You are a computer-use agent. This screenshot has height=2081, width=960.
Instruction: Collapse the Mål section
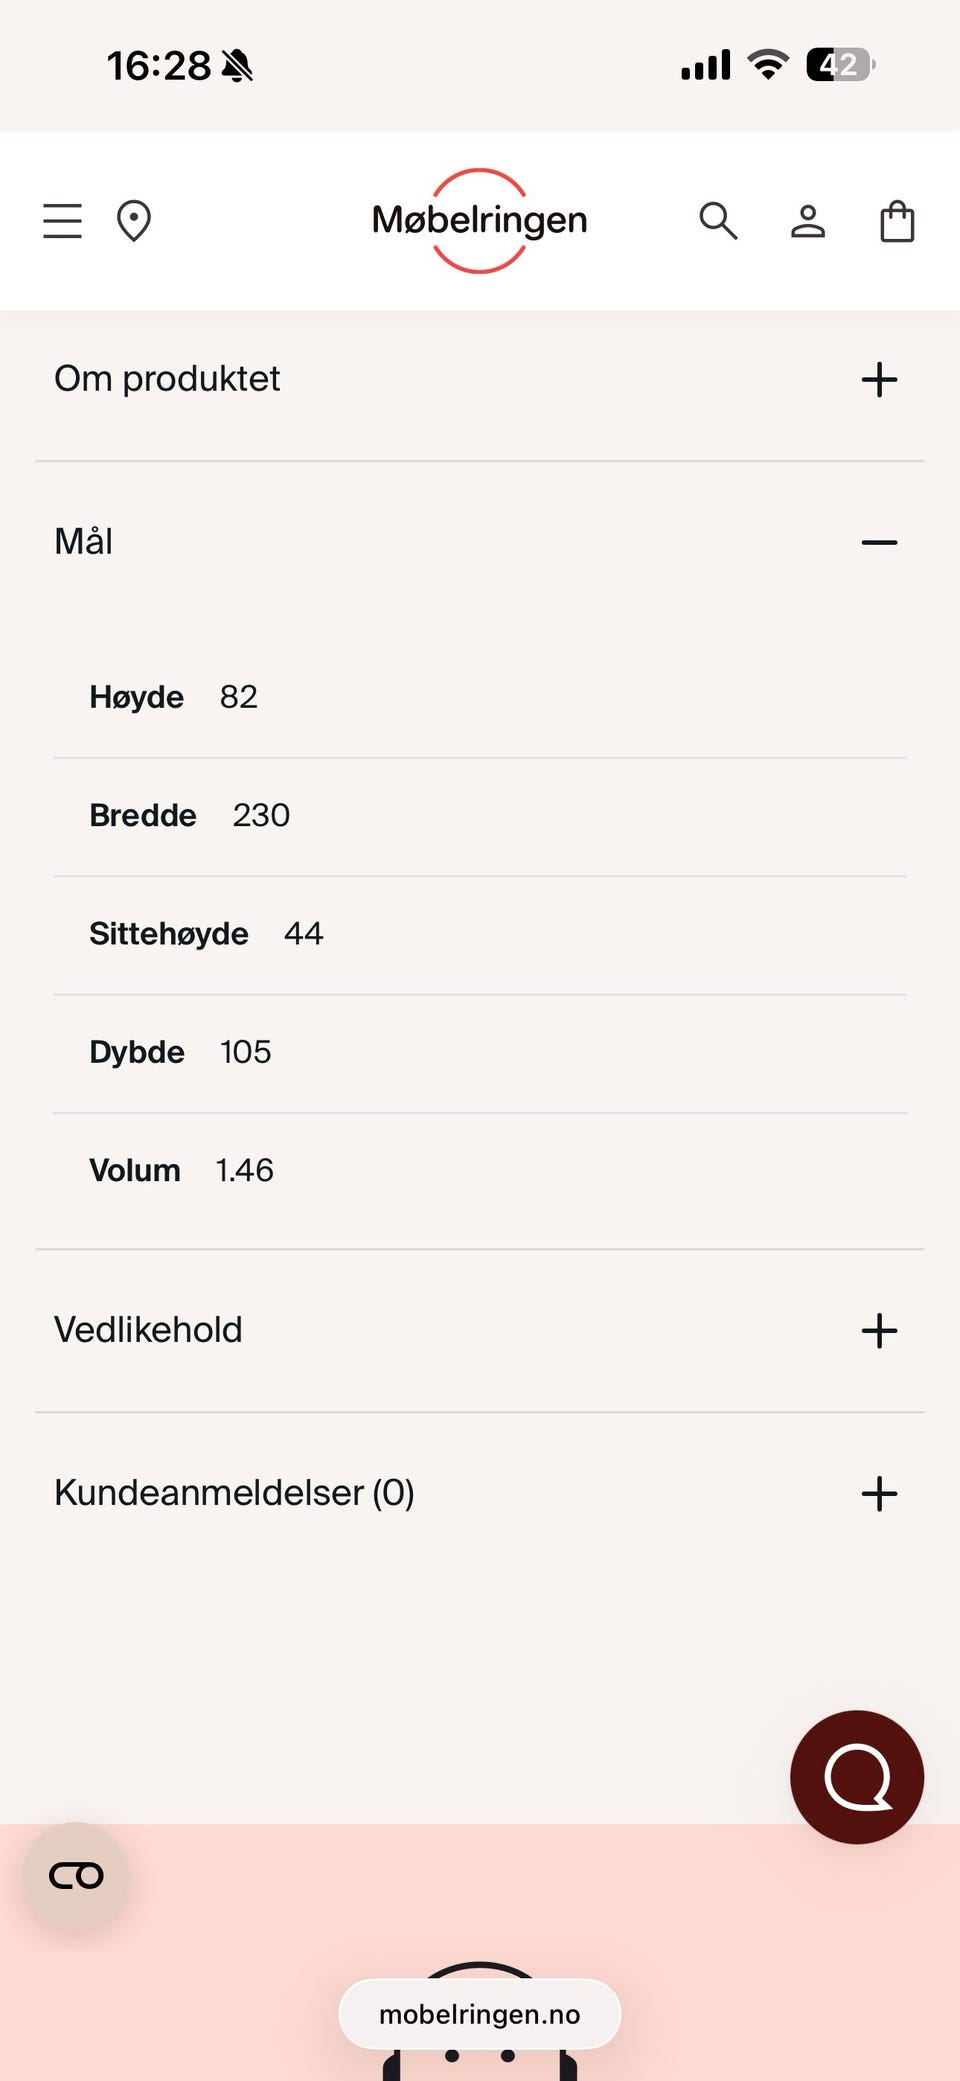point(879,543)
